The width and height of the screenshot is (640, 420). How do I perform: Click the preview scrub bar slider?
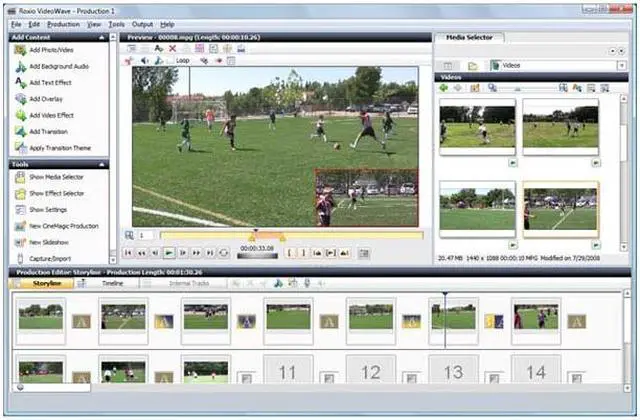281,236
